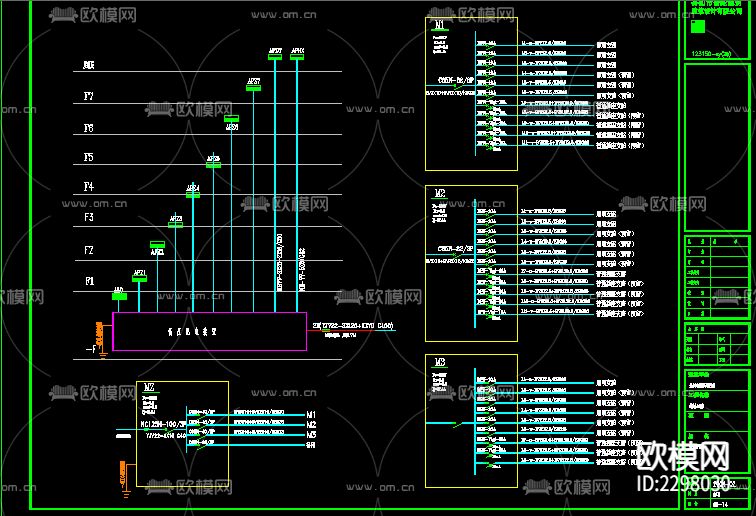
Task: Click the MZ panel title label
Action: tap(149, 387)
